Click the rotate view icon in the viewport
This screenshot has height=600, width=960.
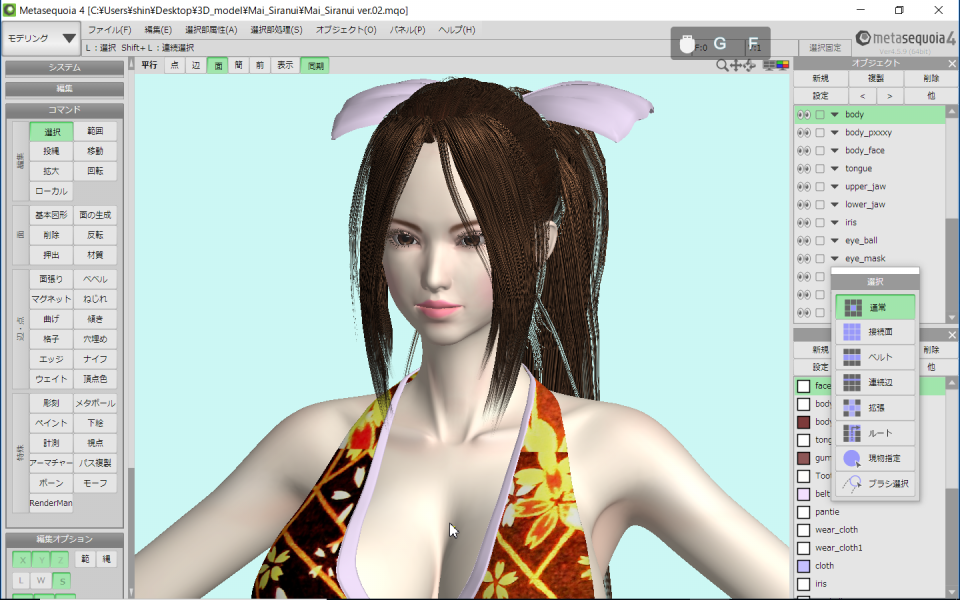click(x=749, y=65)
